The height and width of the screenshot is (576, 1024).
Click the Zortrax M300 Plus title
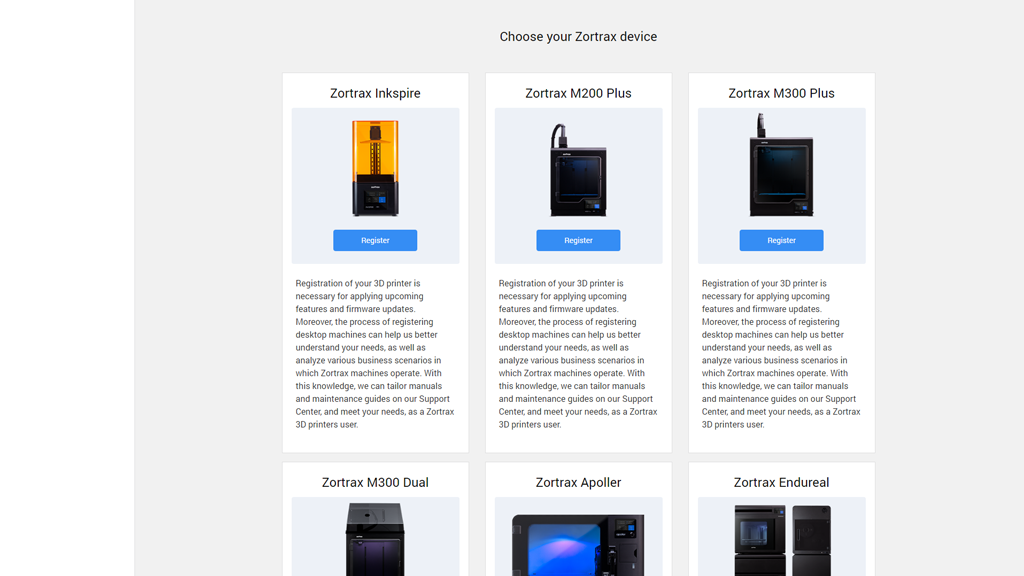[x=781, y=93]
